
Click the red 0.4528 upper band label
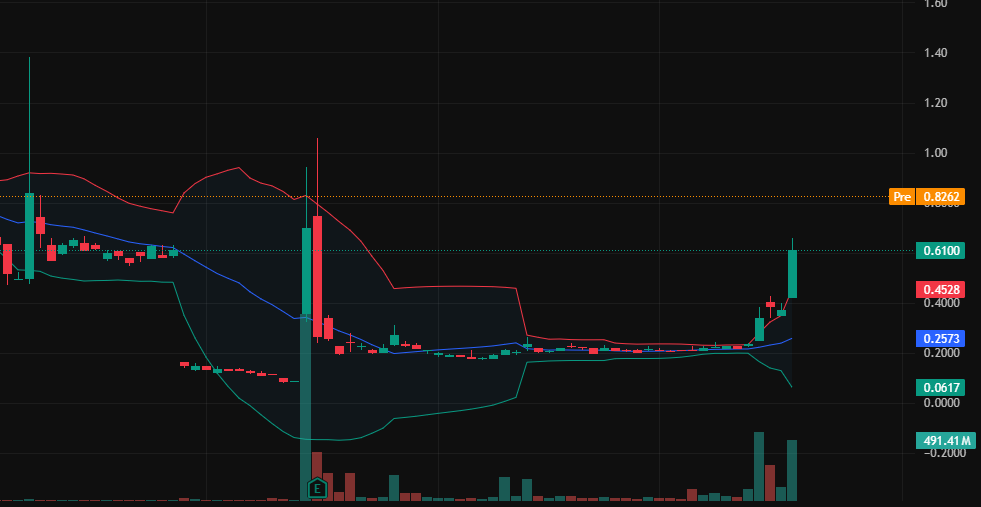(940, 290)
